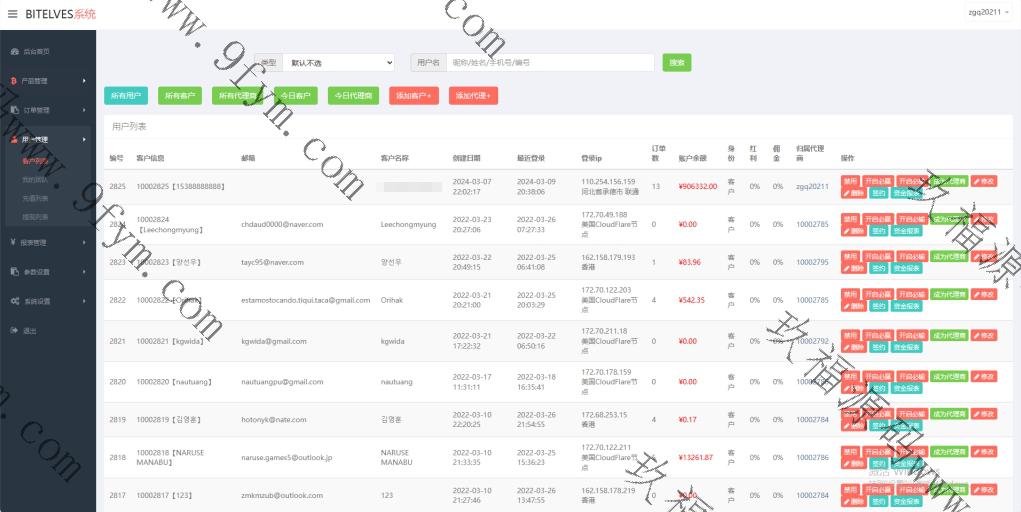Viewport: 1021px width, 512px height.
Task: Click the bitcoin icon beside 产品管理
Action: (14, 80)
